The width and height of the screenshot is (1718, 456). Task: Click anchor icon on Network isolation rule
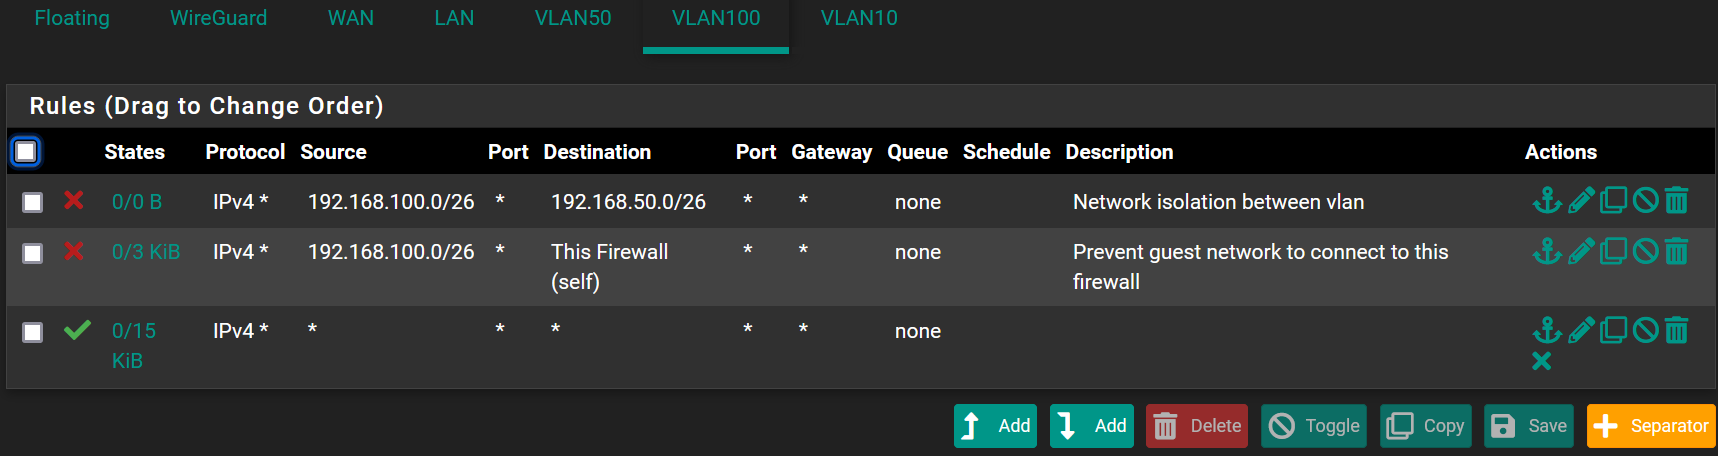[1547, 201]
